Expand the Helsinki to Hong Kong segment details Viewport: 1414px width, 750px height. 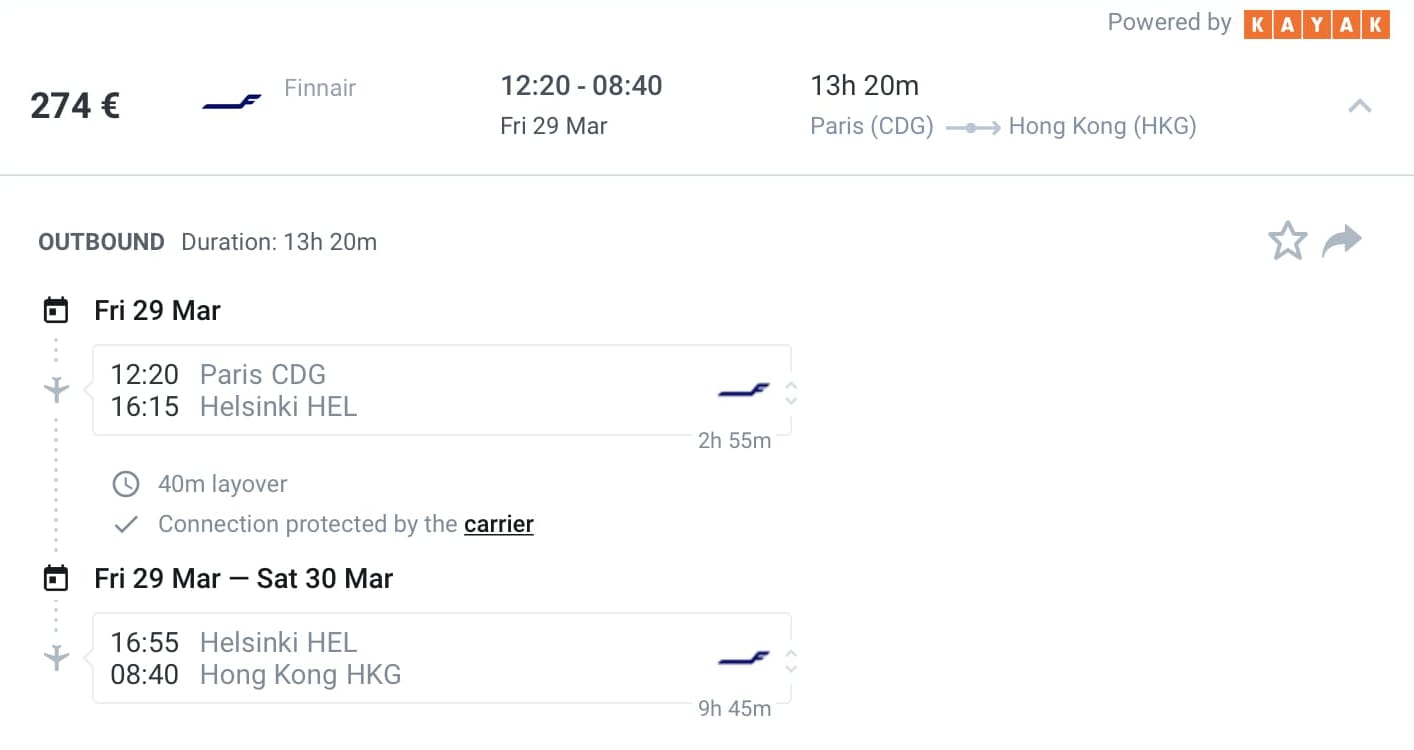tap(791, 660)
